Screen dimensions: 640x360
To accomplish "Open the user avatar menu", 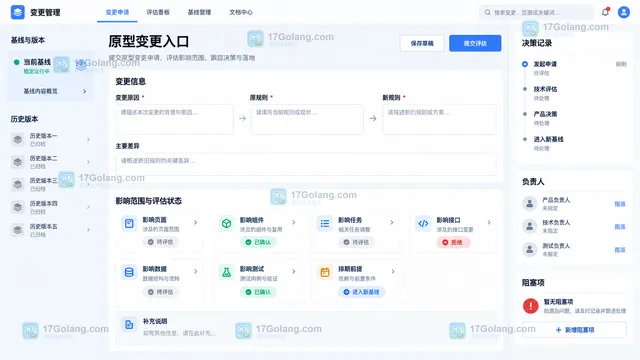I will point(624,12).
